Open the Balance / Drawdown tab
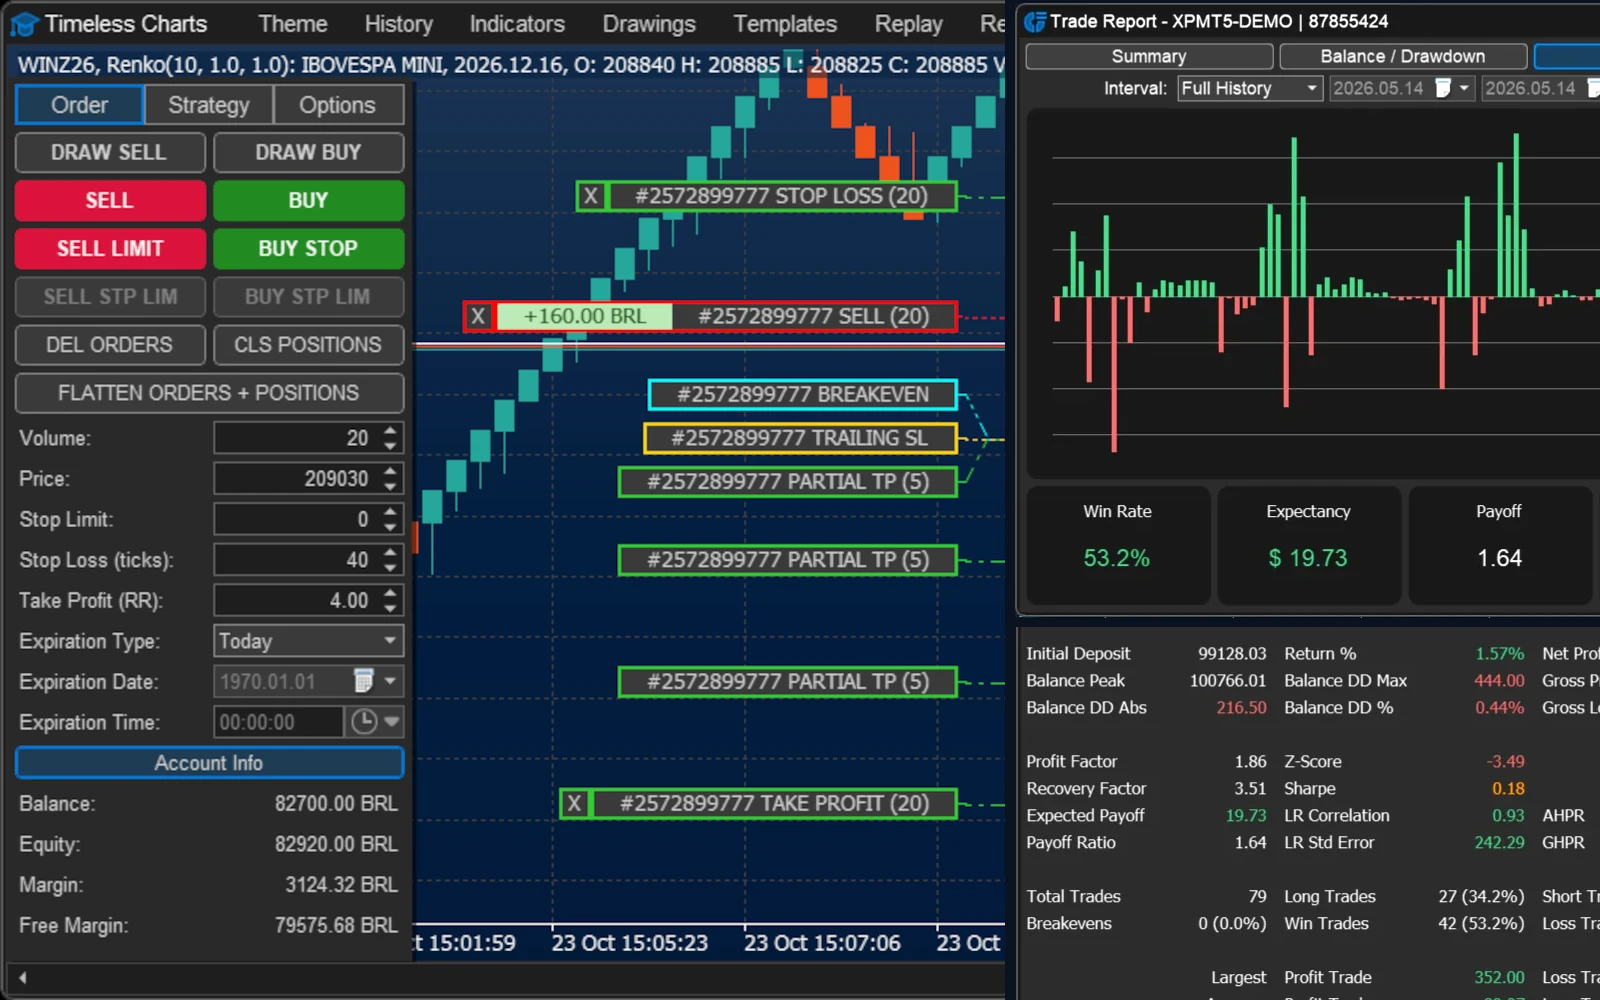This screenshot has height=1000, width=1600. [1402, 56]
